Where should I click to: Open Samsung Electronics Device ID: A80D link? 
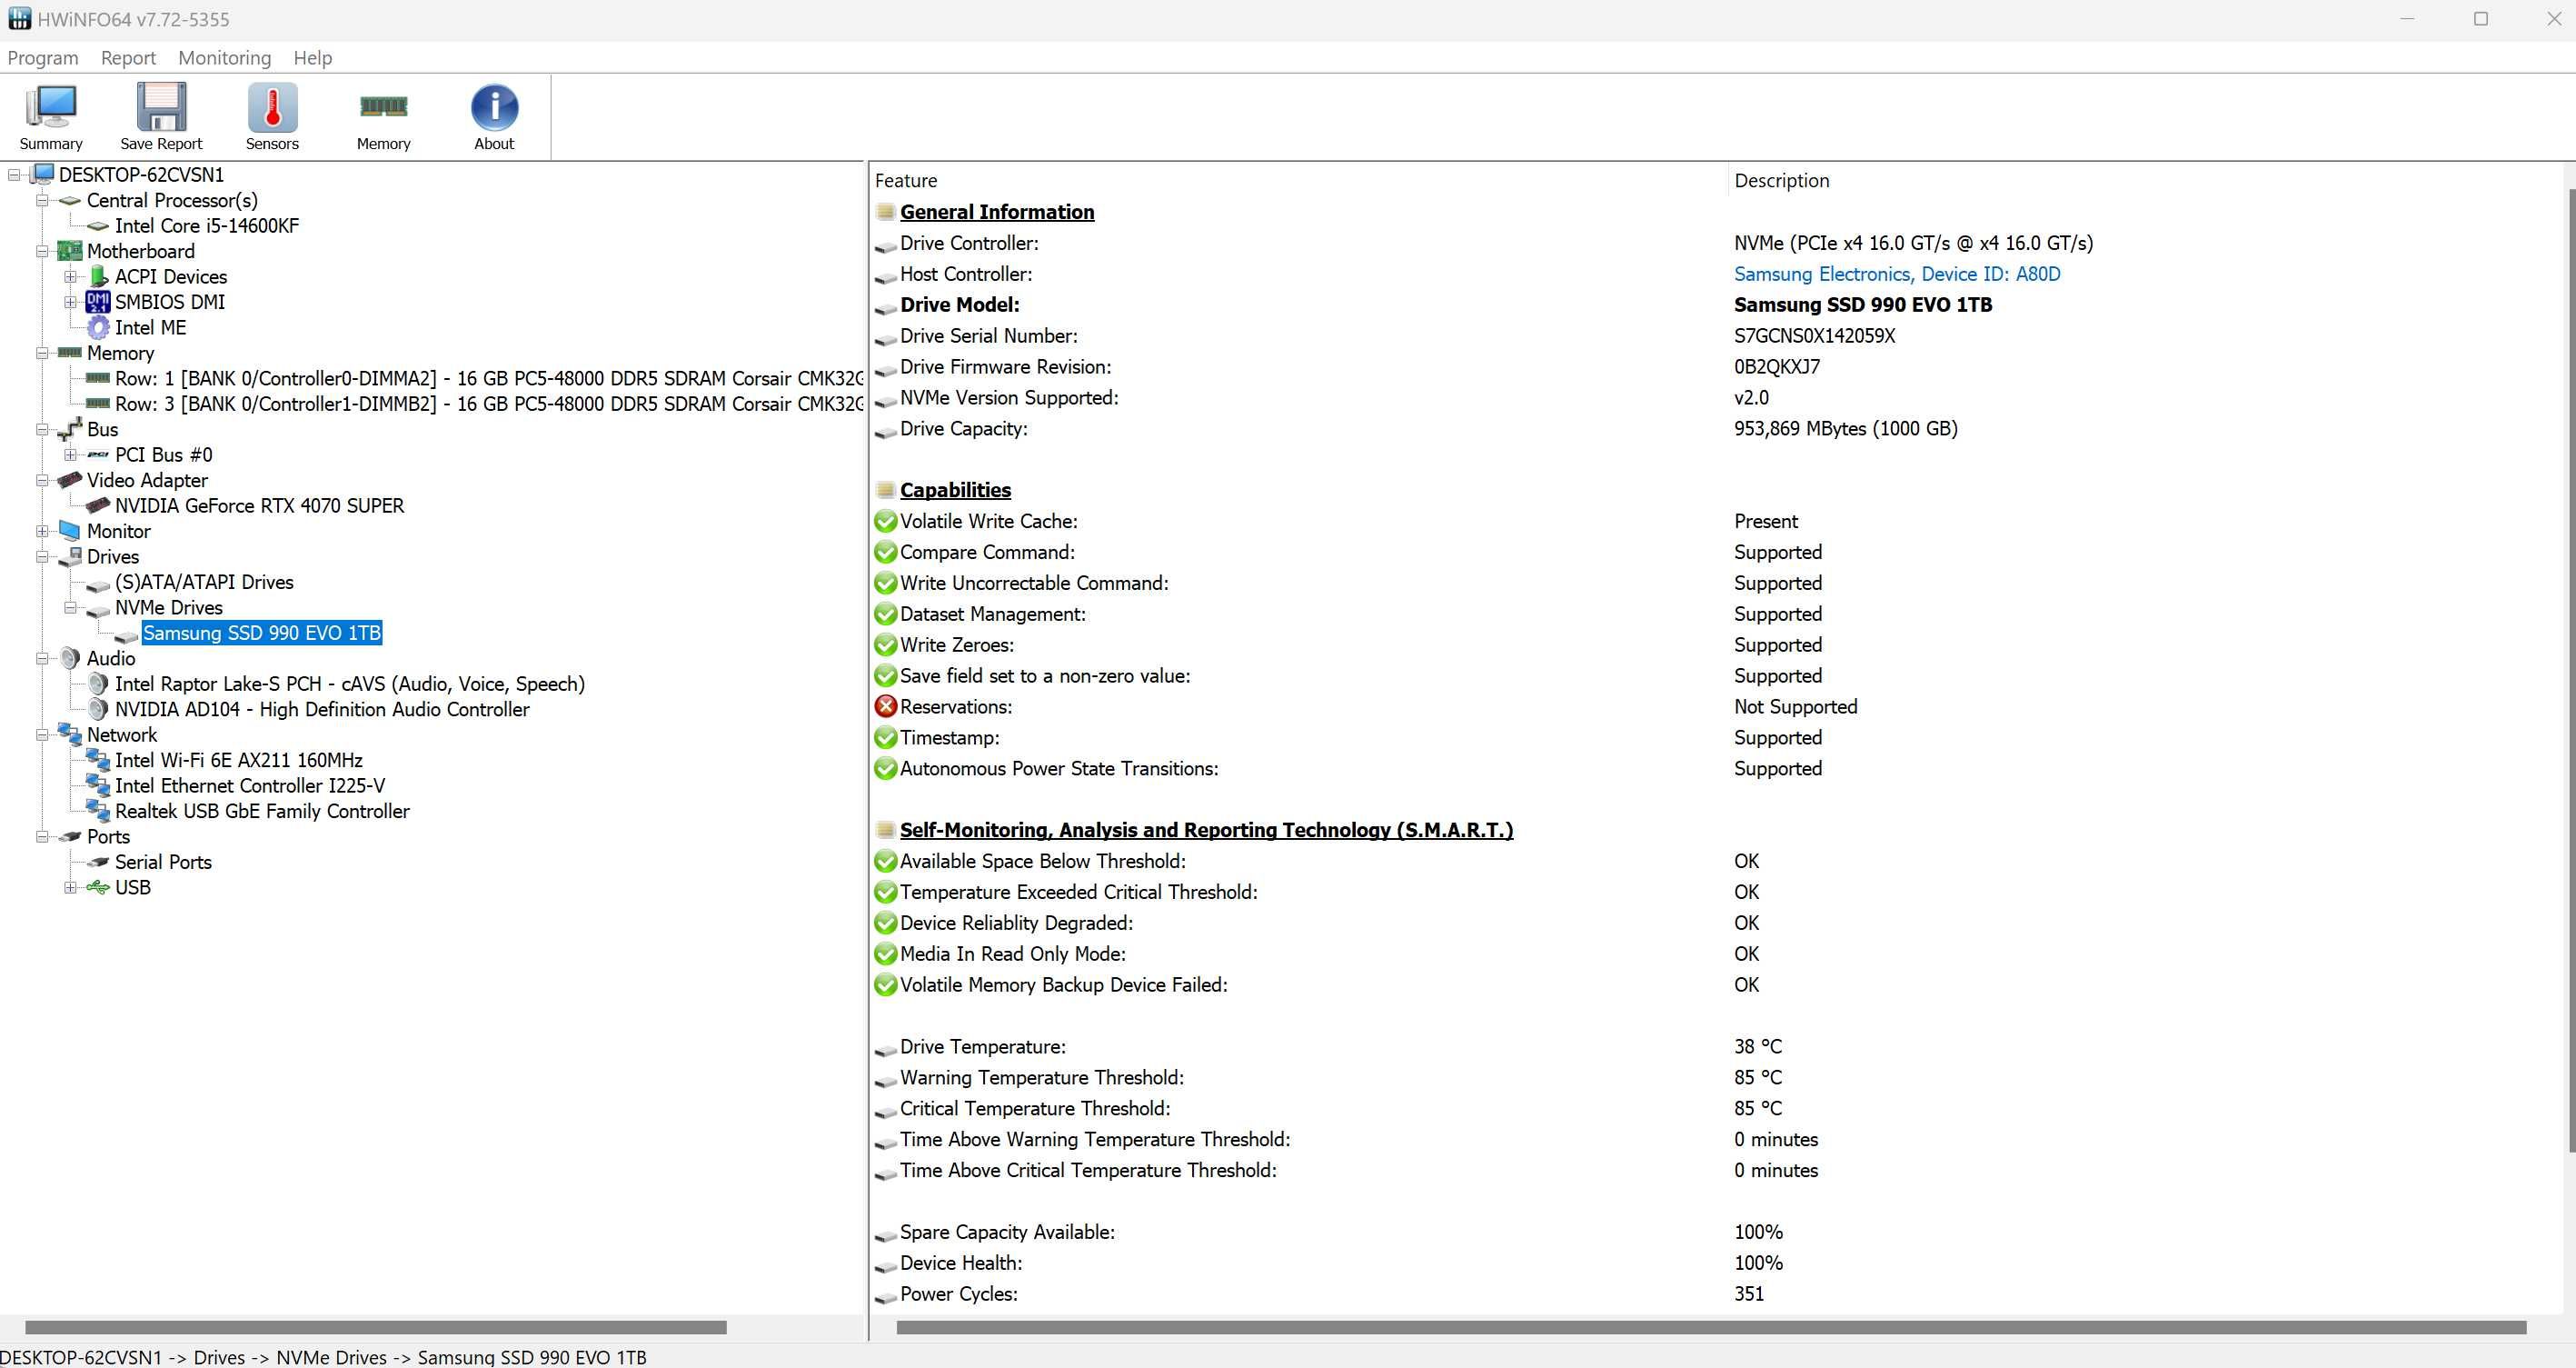click(1896, 274)
